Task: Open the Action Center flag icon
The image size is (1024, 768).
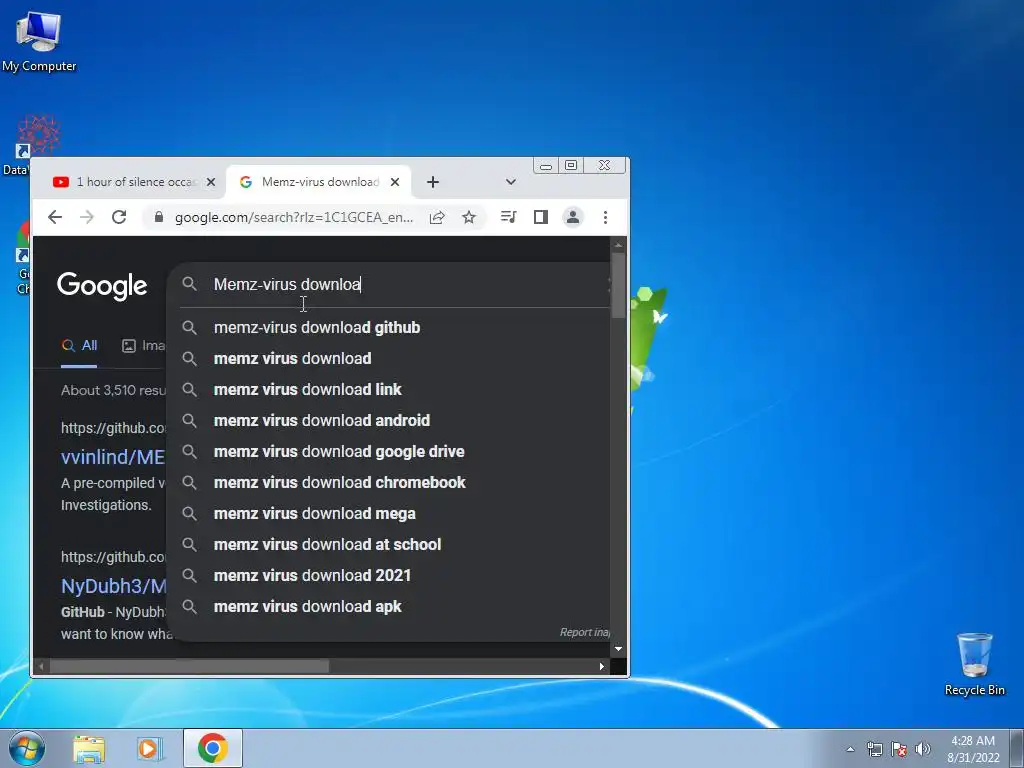Action: coord(899,749)
